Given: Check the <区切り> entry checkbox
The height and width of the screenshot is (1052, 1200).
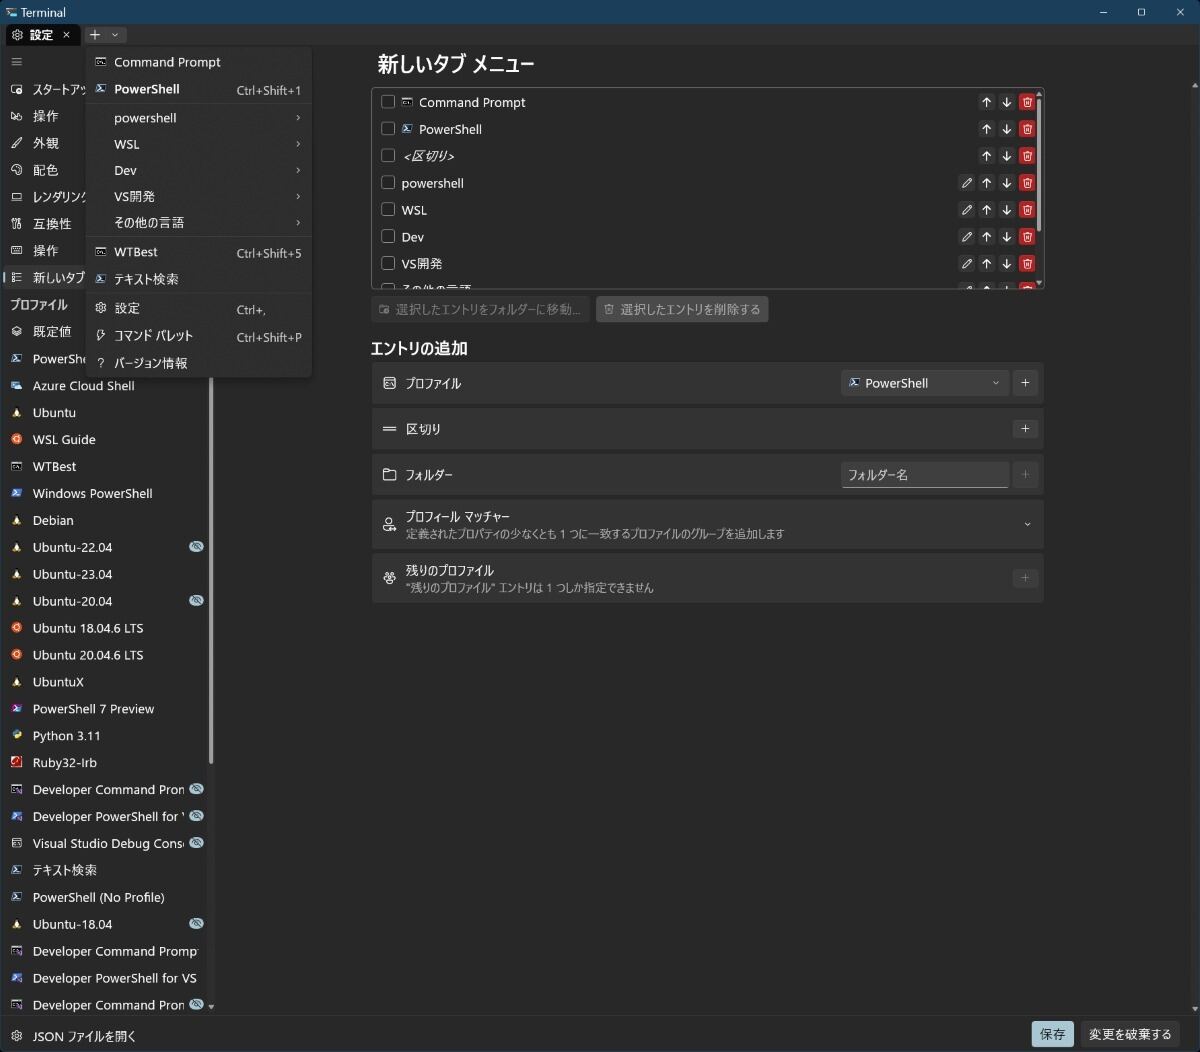Looking at the screenshot, I should [x=388, y=156].
